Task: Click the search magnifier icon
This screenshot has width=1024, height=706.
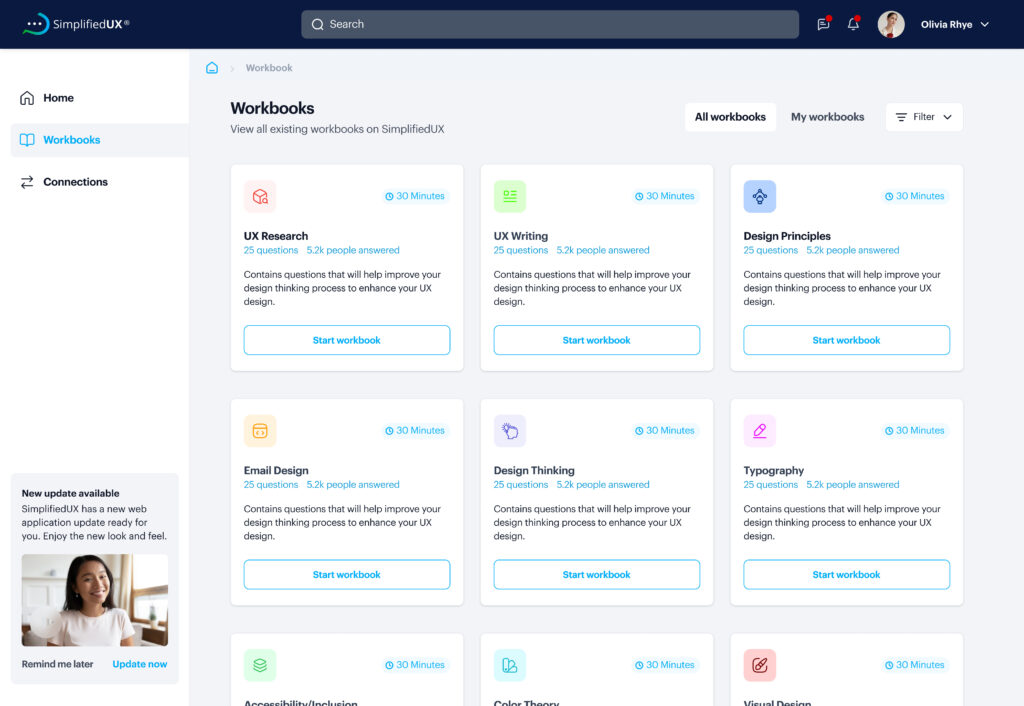Action: pyautogui.click(x=317, y=24)
